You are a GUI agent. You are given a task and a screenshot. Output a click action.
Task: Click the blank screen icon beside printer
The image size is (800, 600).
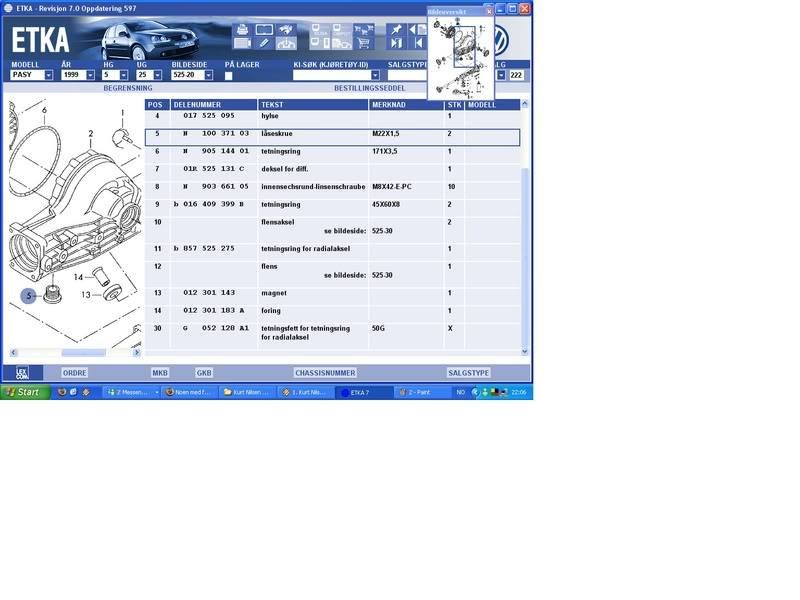click(264, 30)
